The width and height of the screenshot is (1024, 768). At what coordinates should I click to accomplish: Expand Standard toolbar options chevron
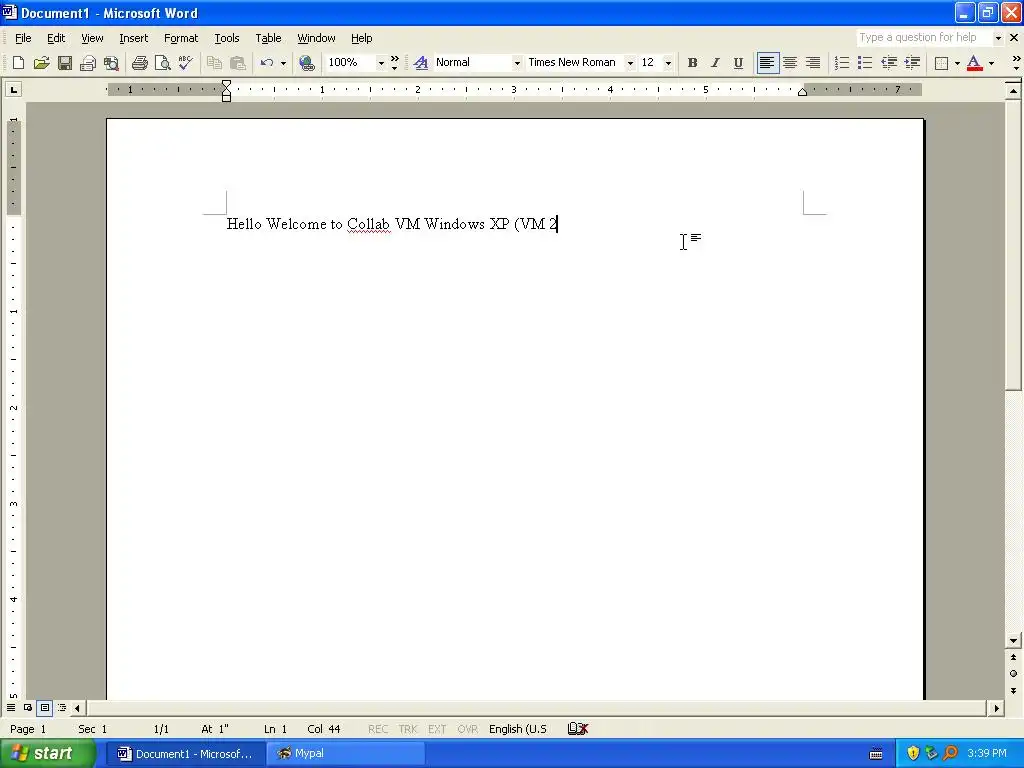(394, 63)
